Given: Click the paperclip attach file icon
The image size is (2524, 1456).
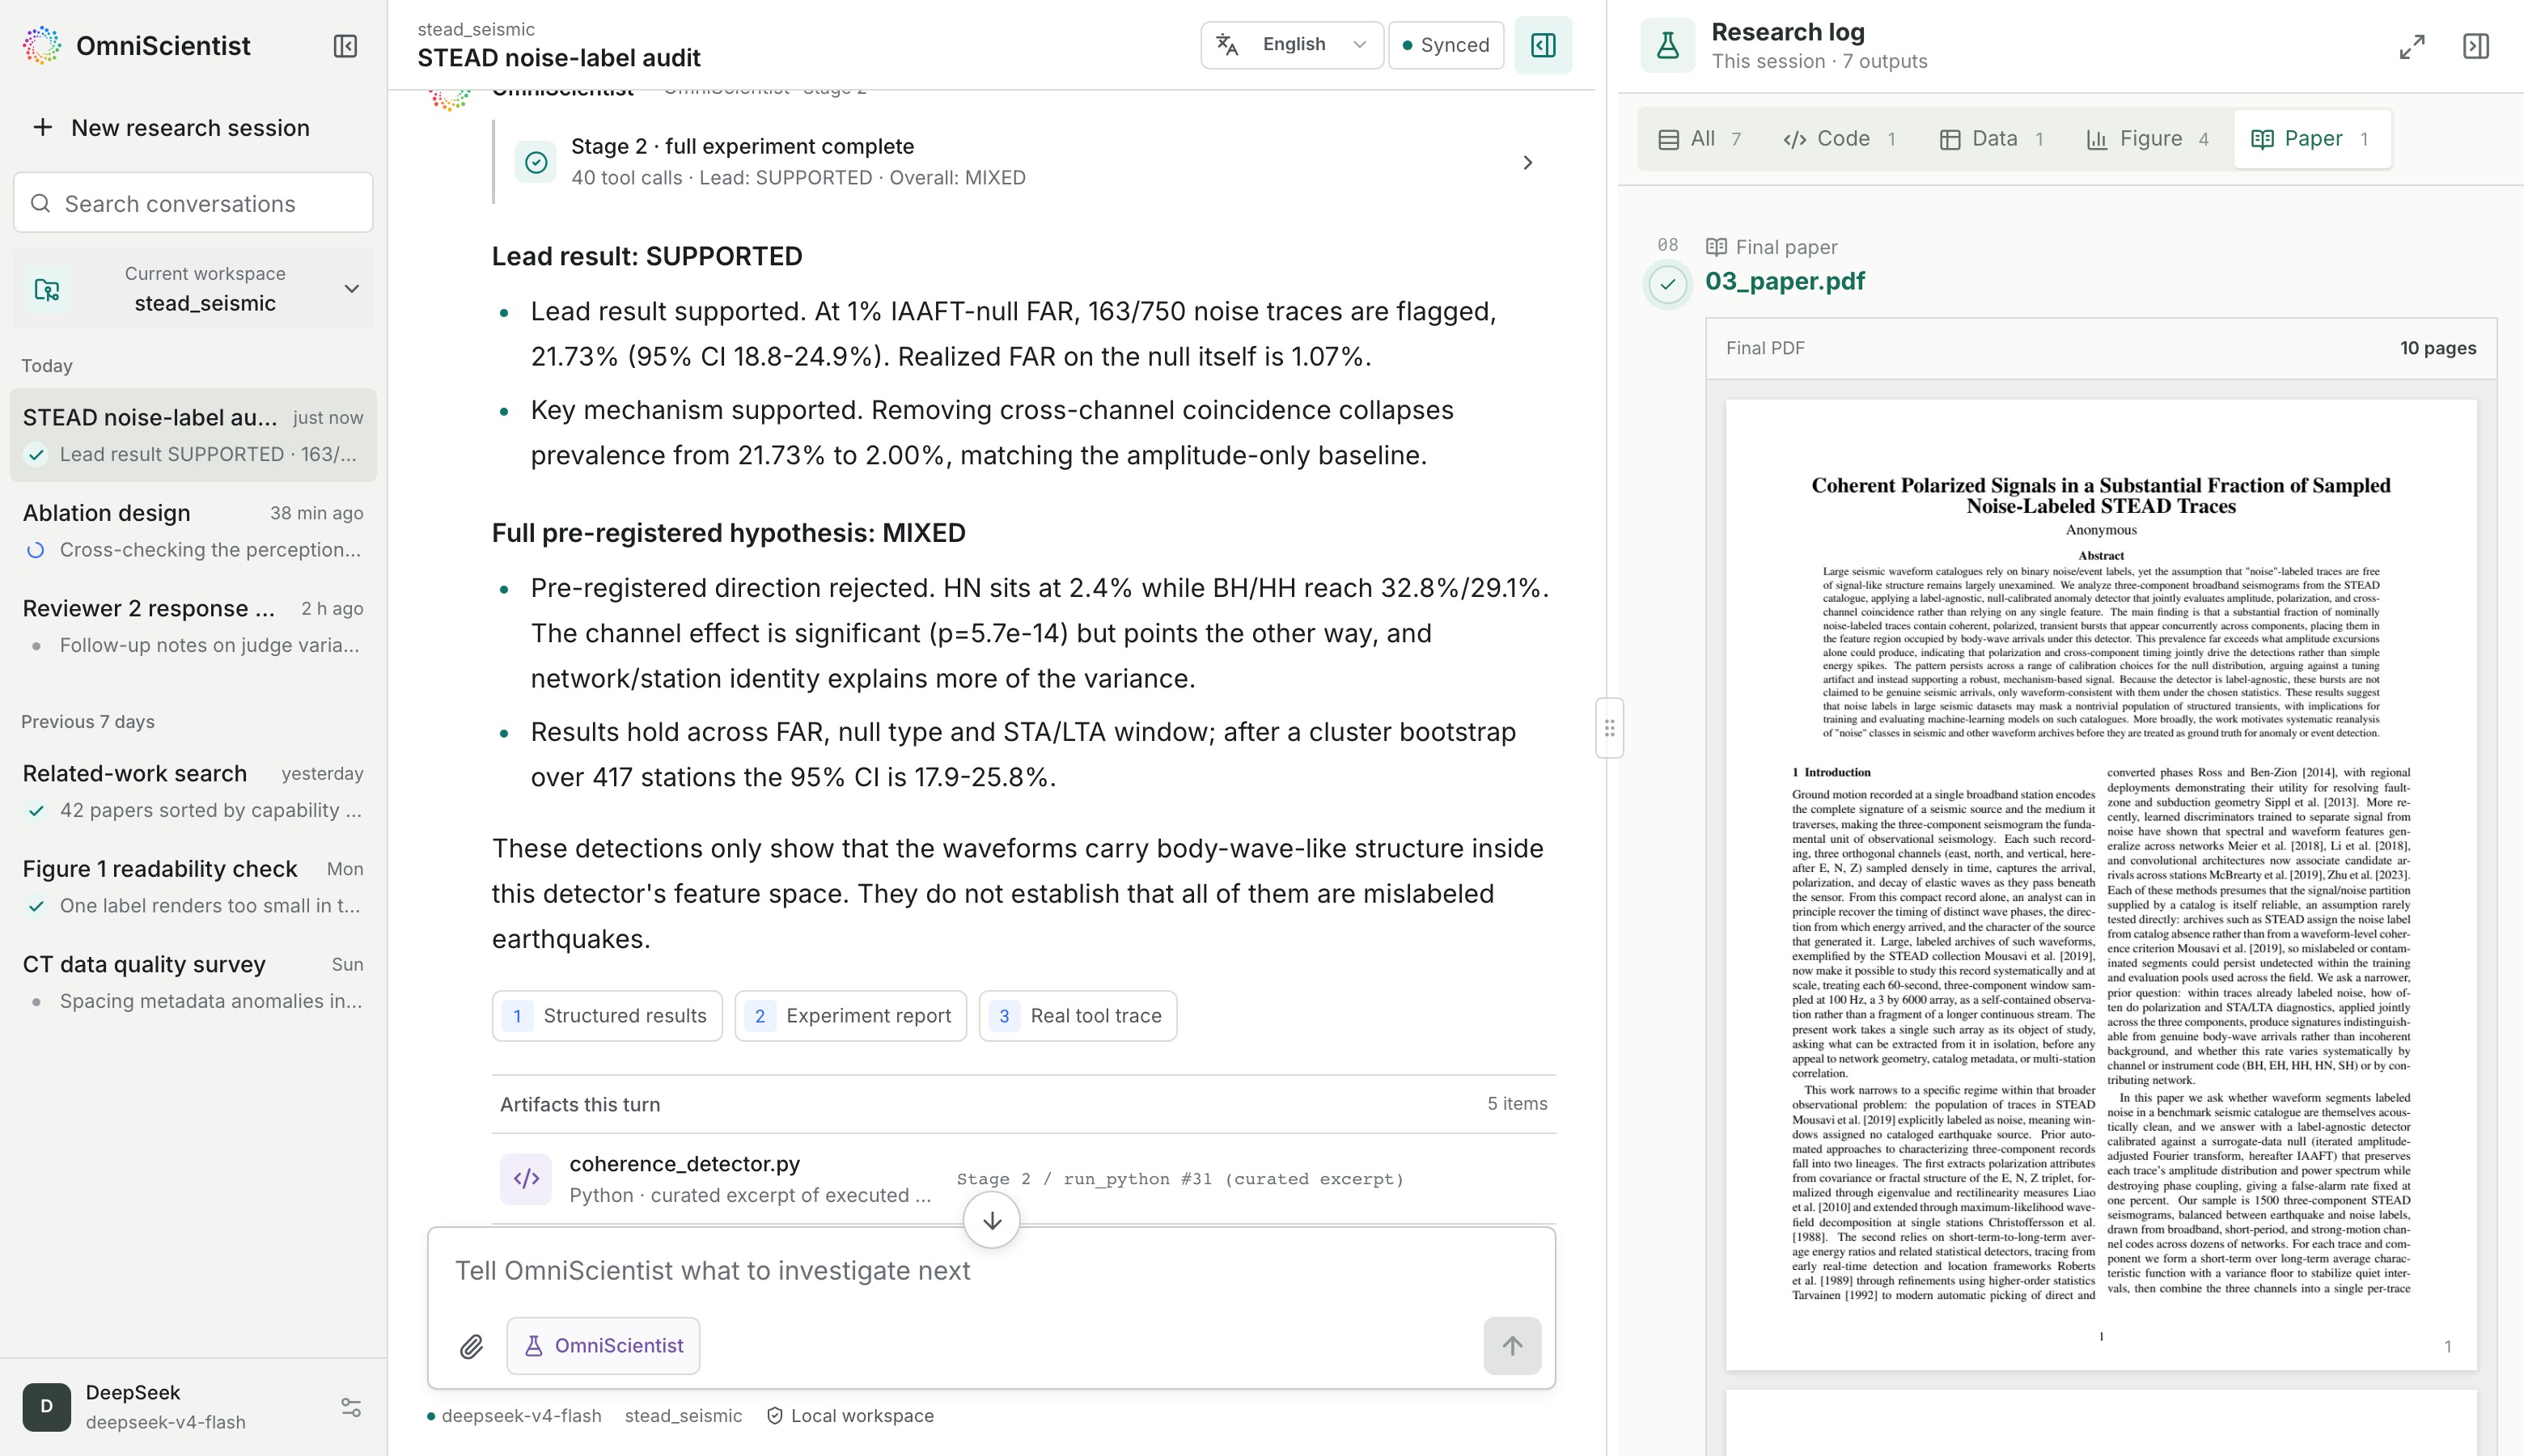Looking at the screenshot, I should 471,1346.
